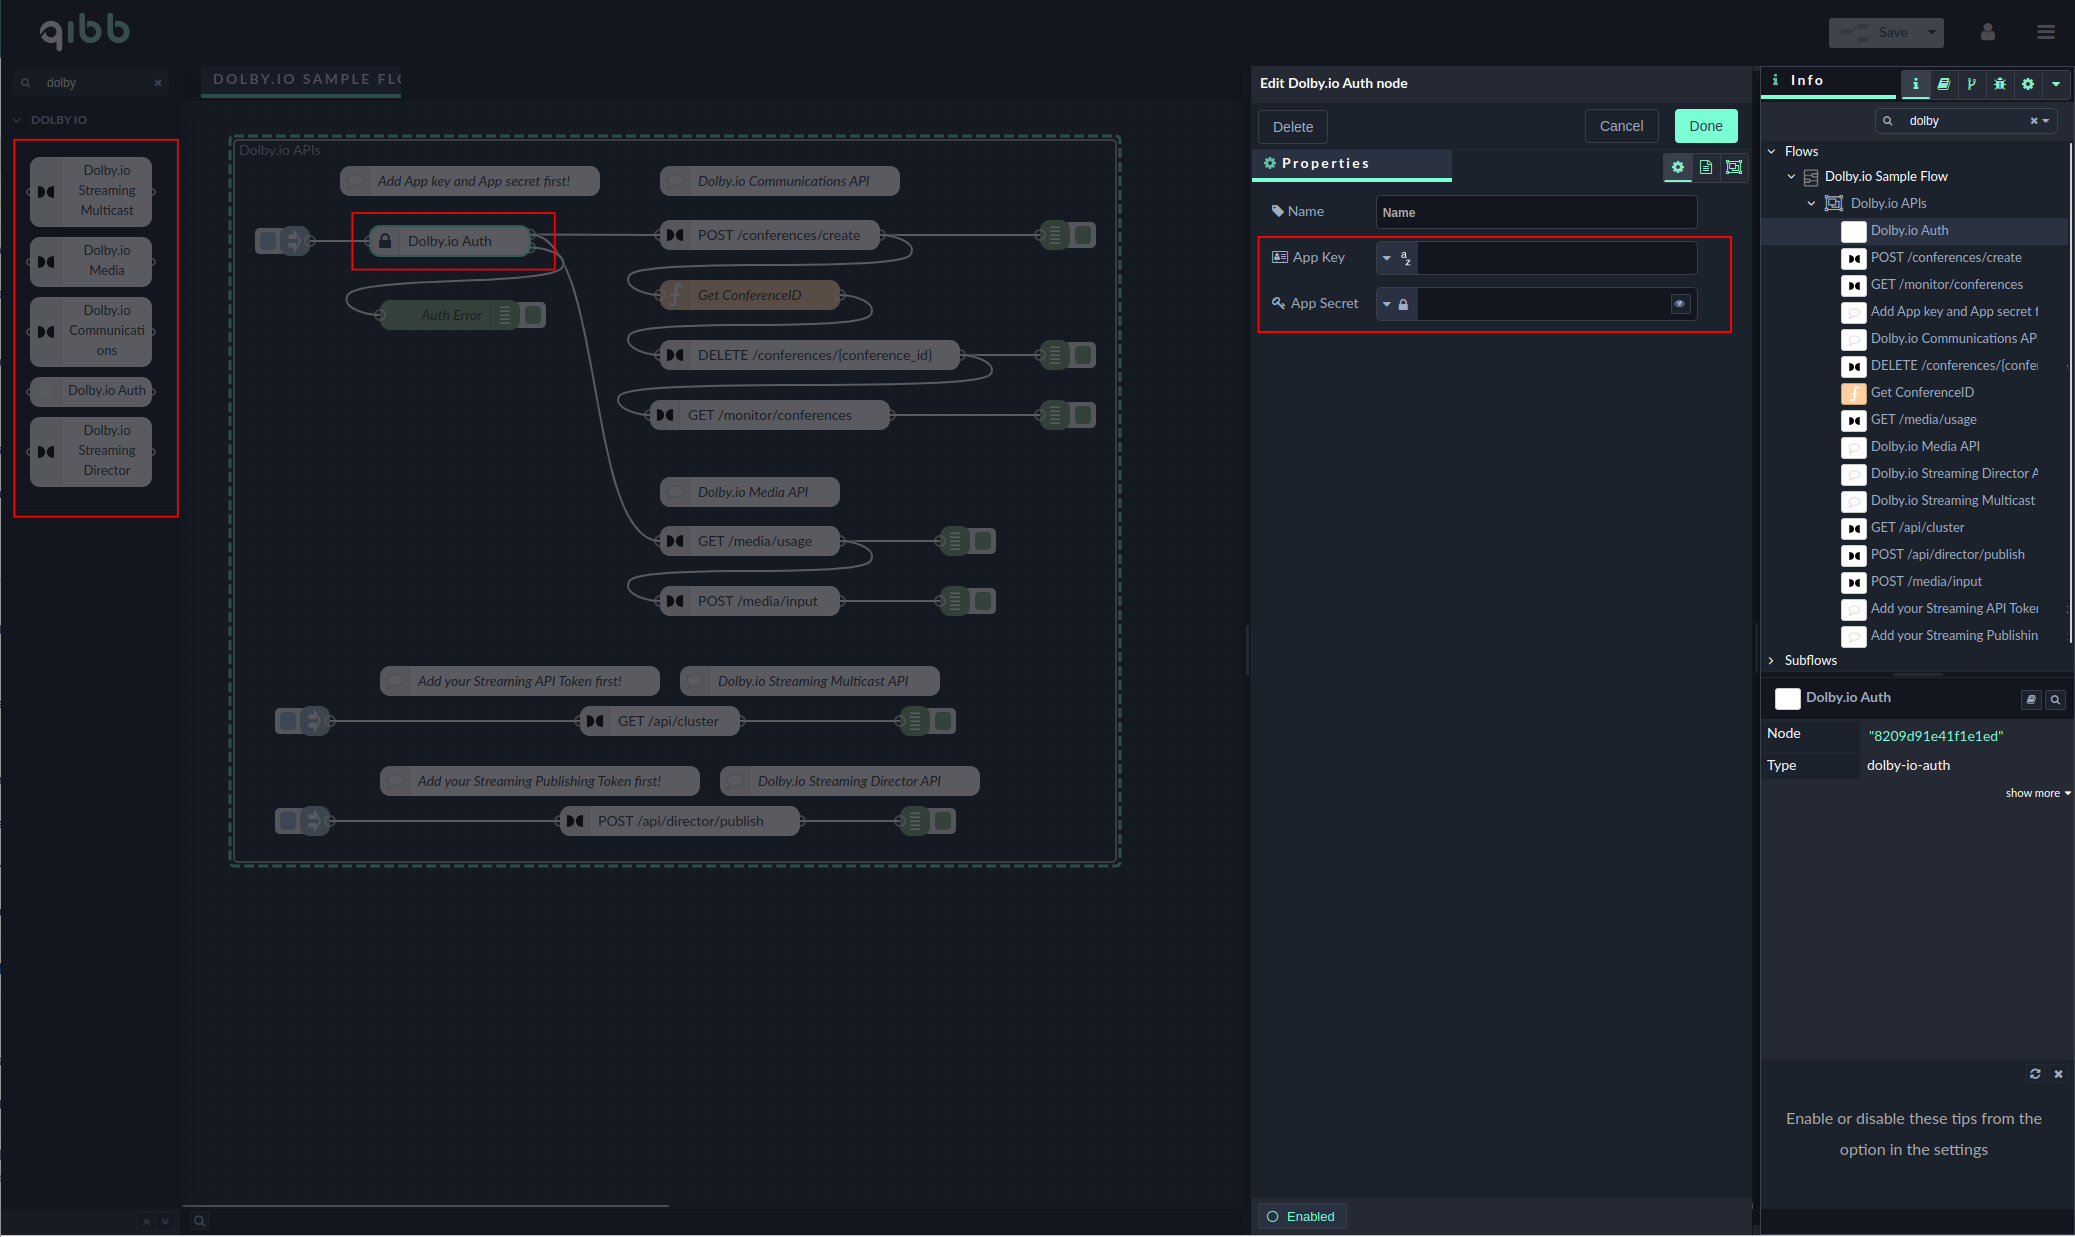
Task: Toggle the Enabled node state button
Action: [1301, 1216]
